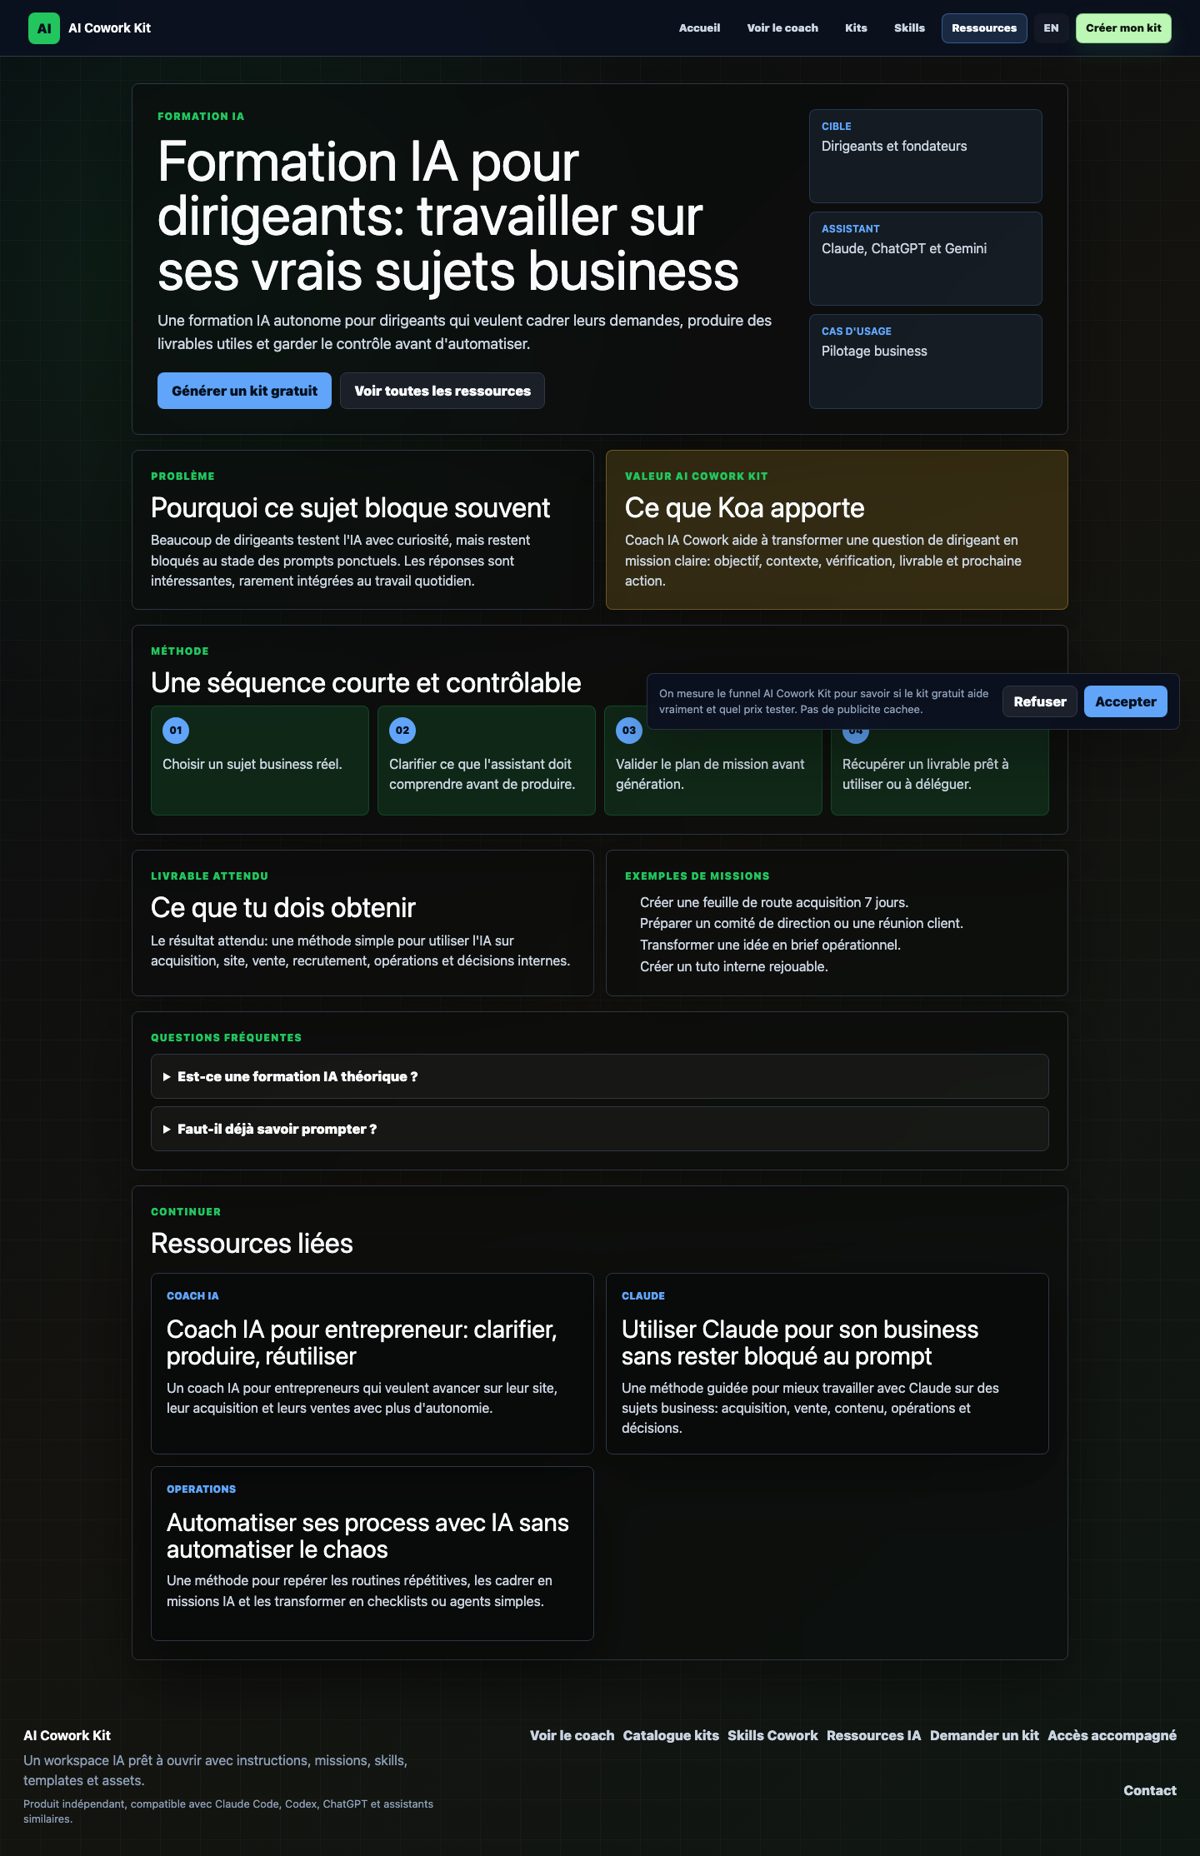Accept the funnel tracking banner
This screenshot has width=1200, height=1856.
1125,701
